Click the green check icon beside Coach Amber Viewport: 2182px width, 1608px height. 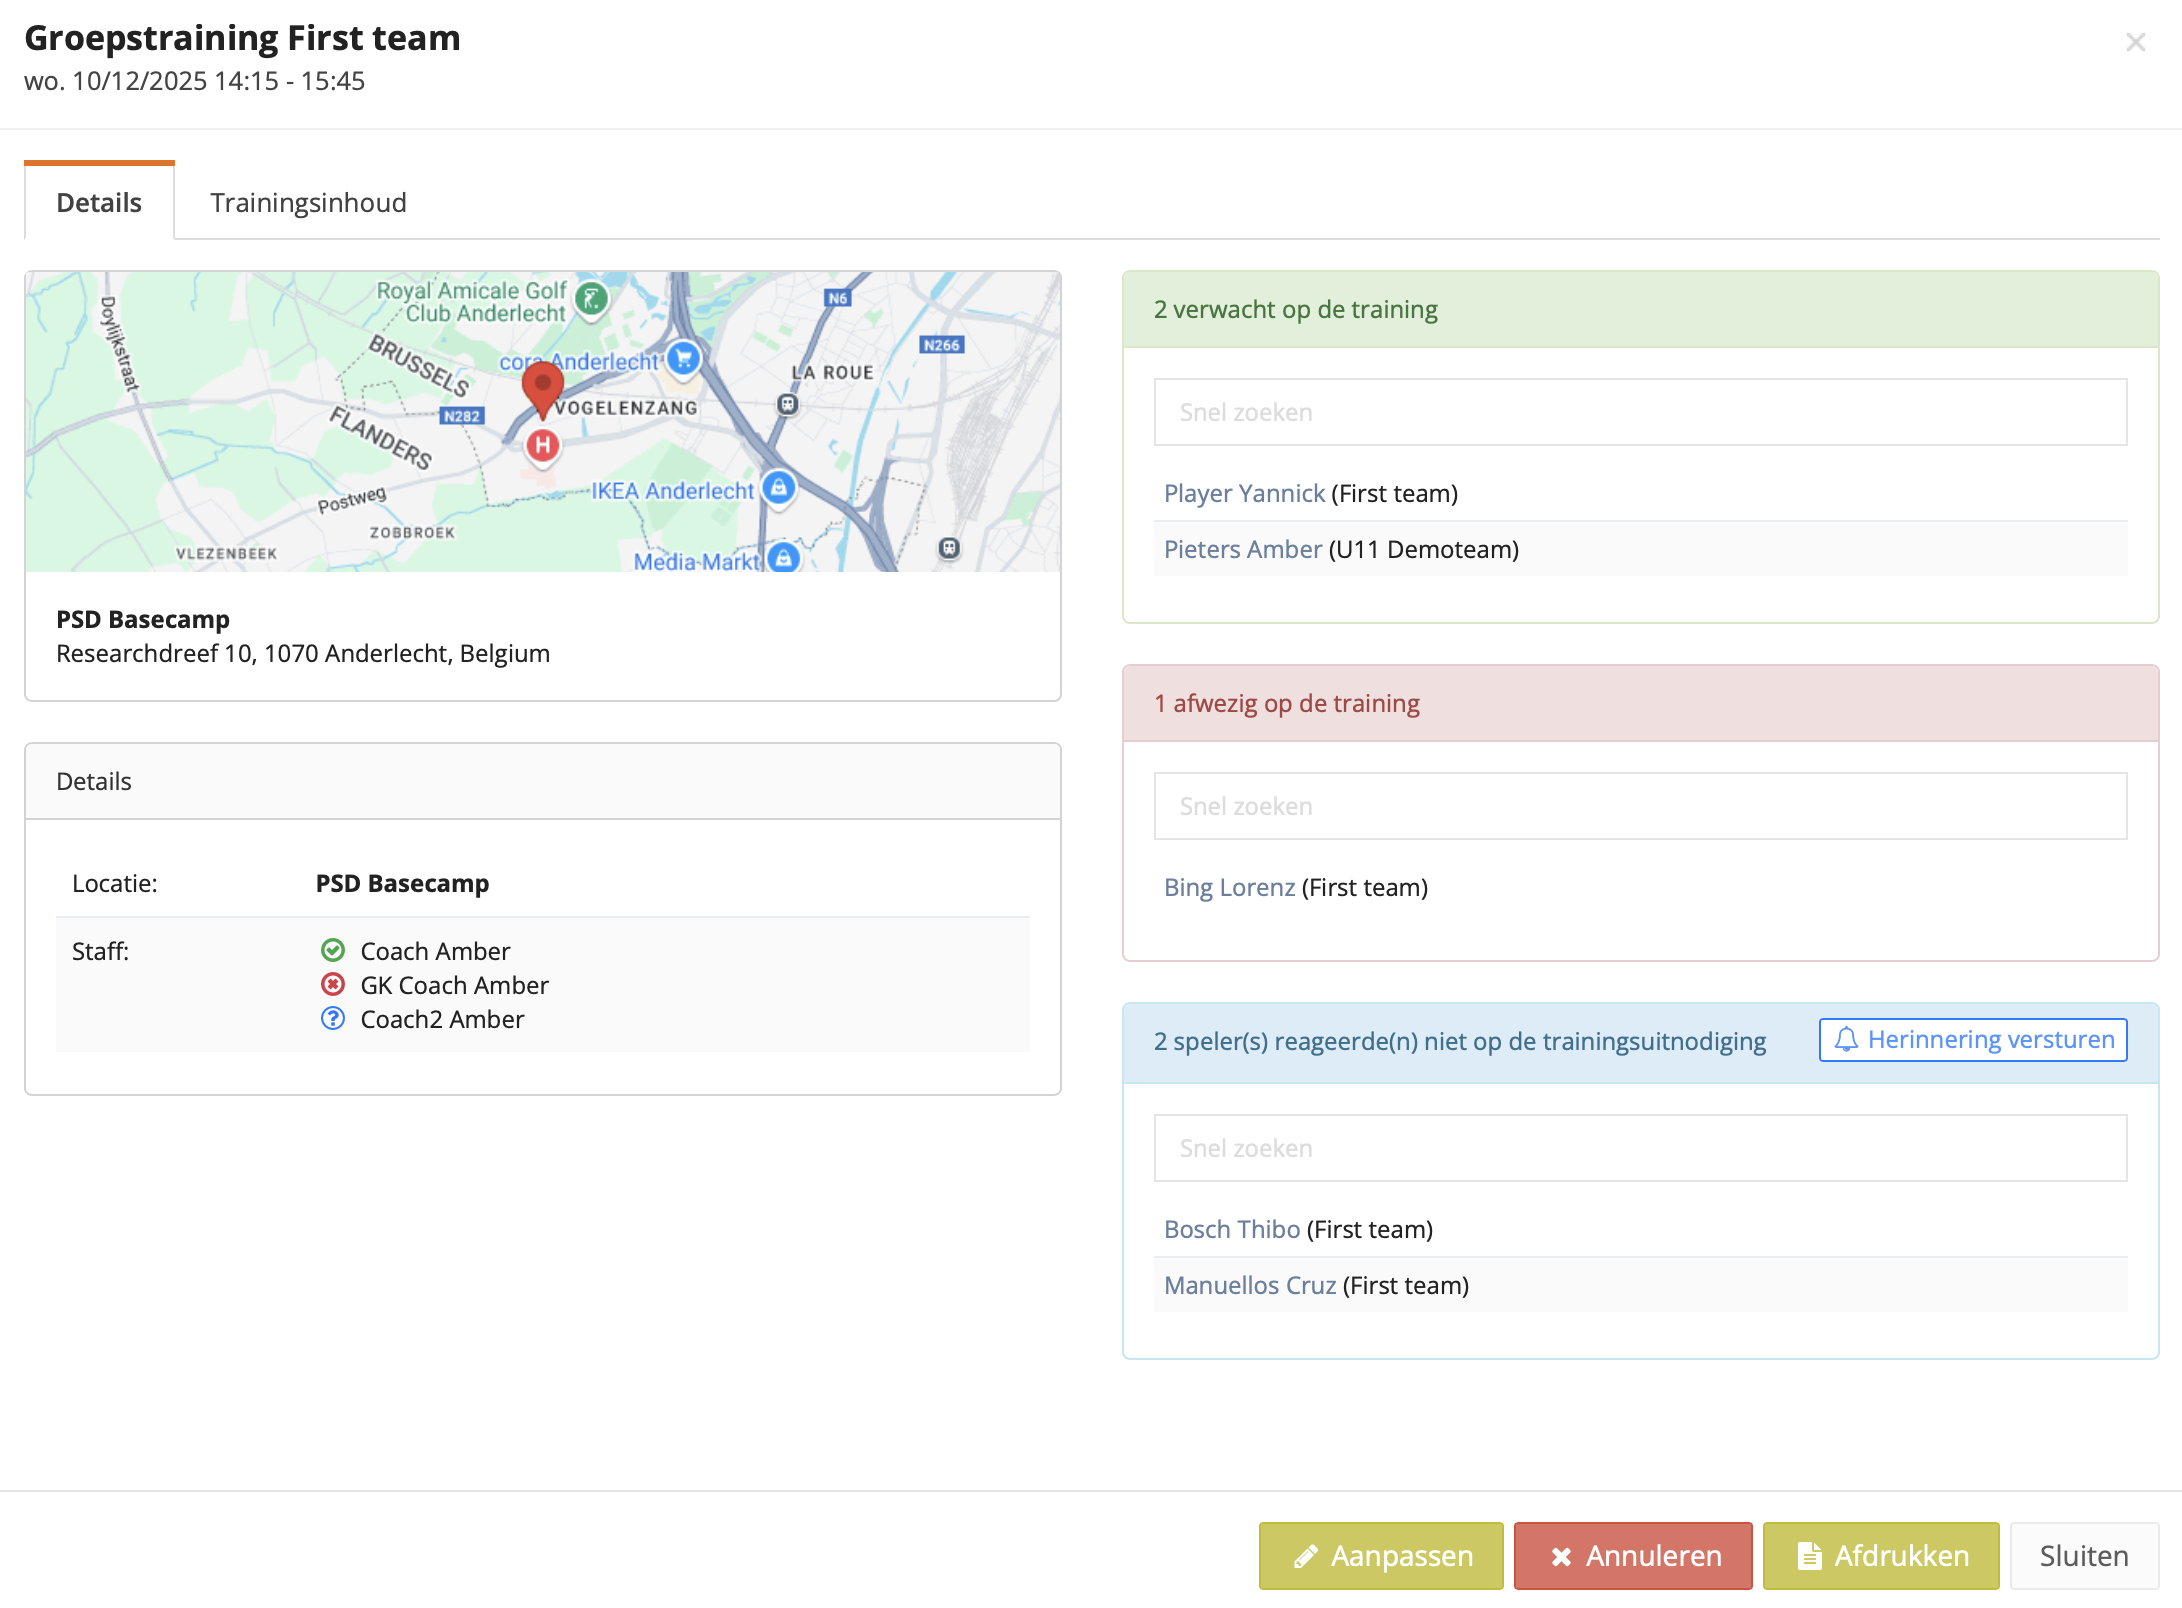pyautogui.click(x=333, y=950)
